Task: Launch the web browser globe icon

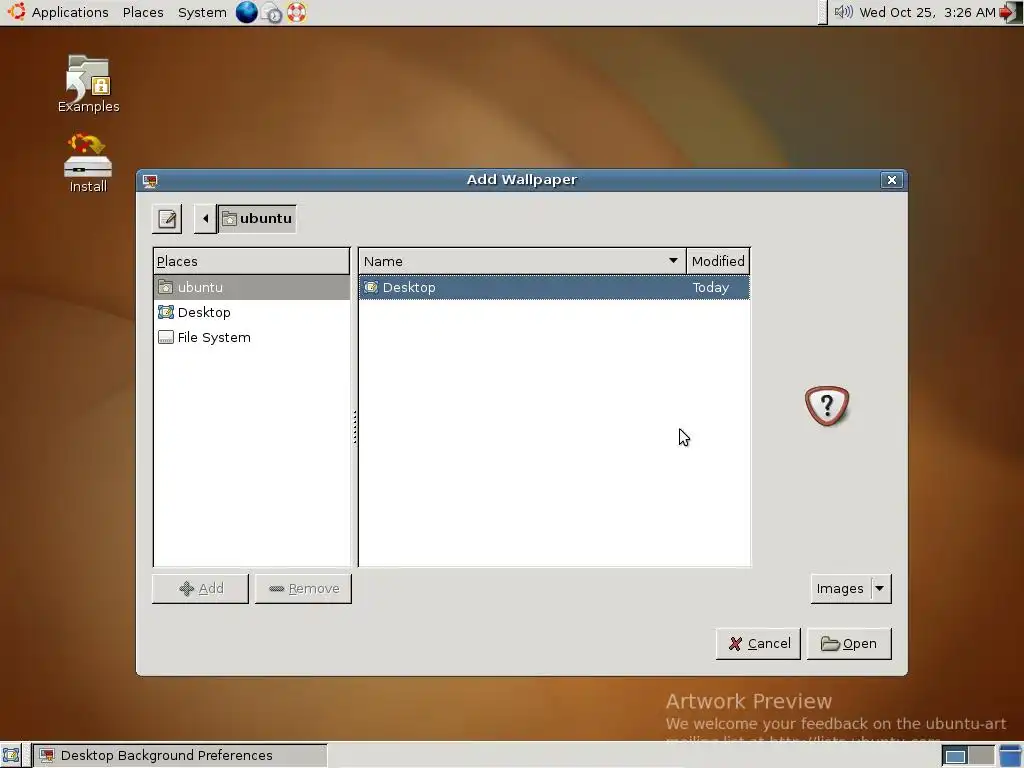Action: (x=246, y=12)
